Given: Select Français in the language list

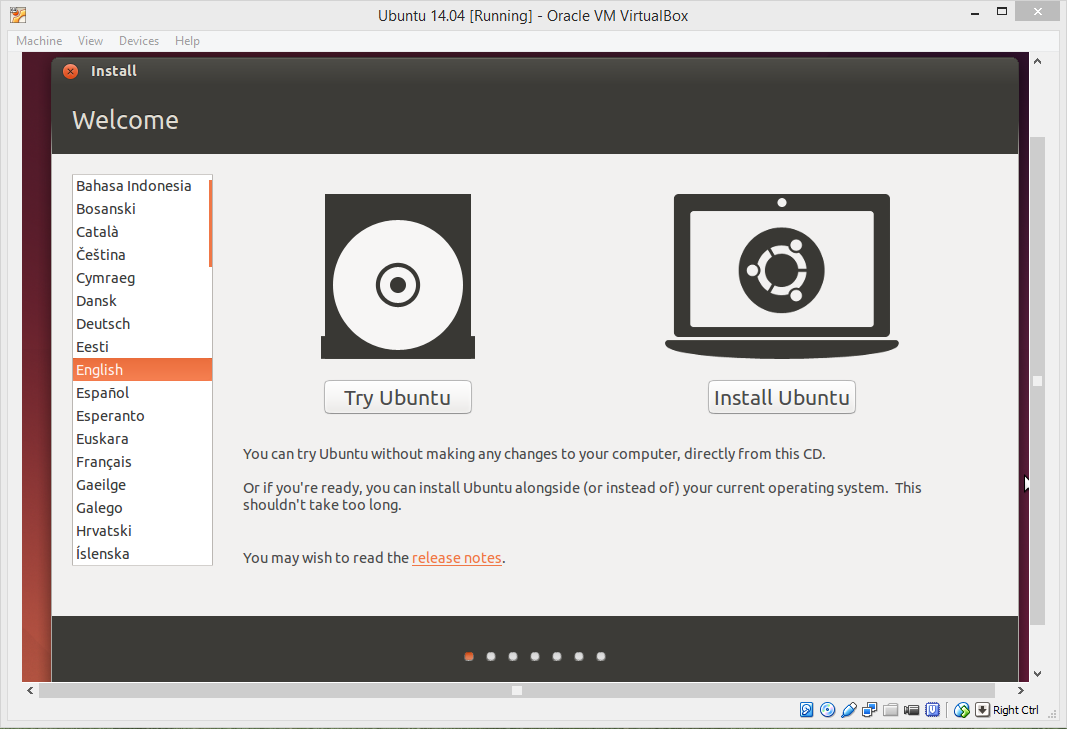Looking at the screenshot, I should click(142, 462).
